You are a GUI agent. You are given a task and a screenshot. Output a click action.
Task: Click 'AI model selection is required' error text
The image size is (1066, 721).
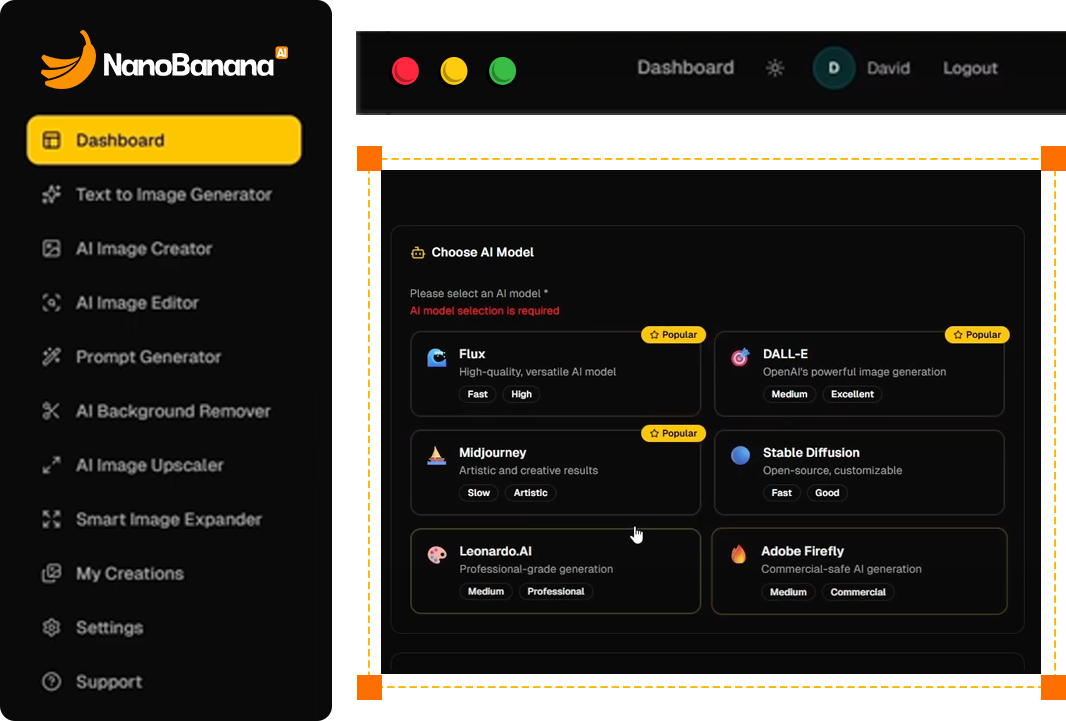coord(485,311)
